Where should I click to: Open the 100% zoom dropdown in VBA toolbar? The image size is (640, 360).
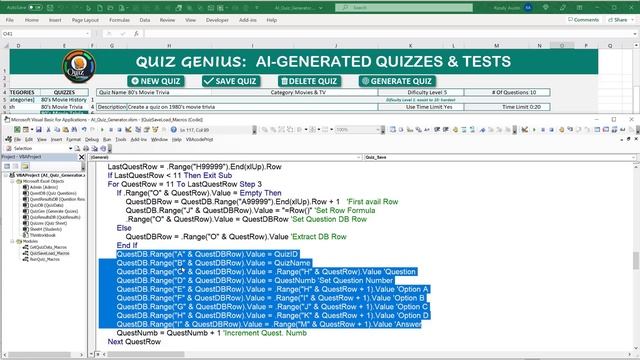pos(378,130)
